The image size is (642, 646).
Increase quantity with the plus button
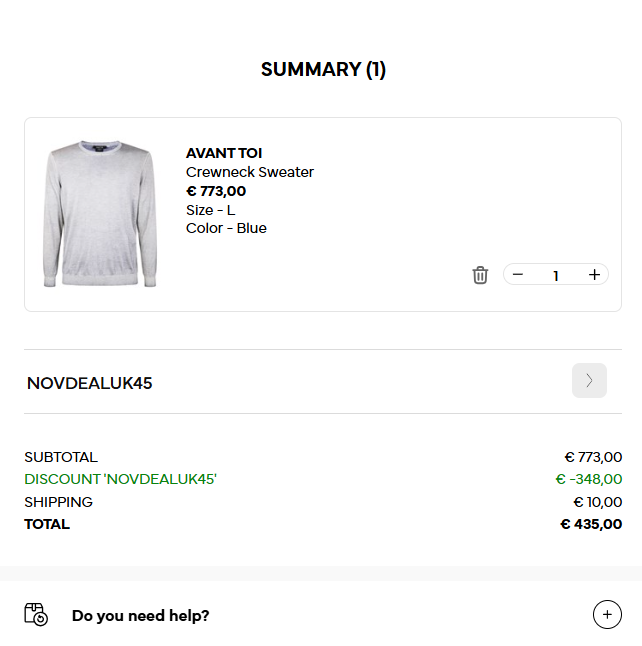coord(594,275)
